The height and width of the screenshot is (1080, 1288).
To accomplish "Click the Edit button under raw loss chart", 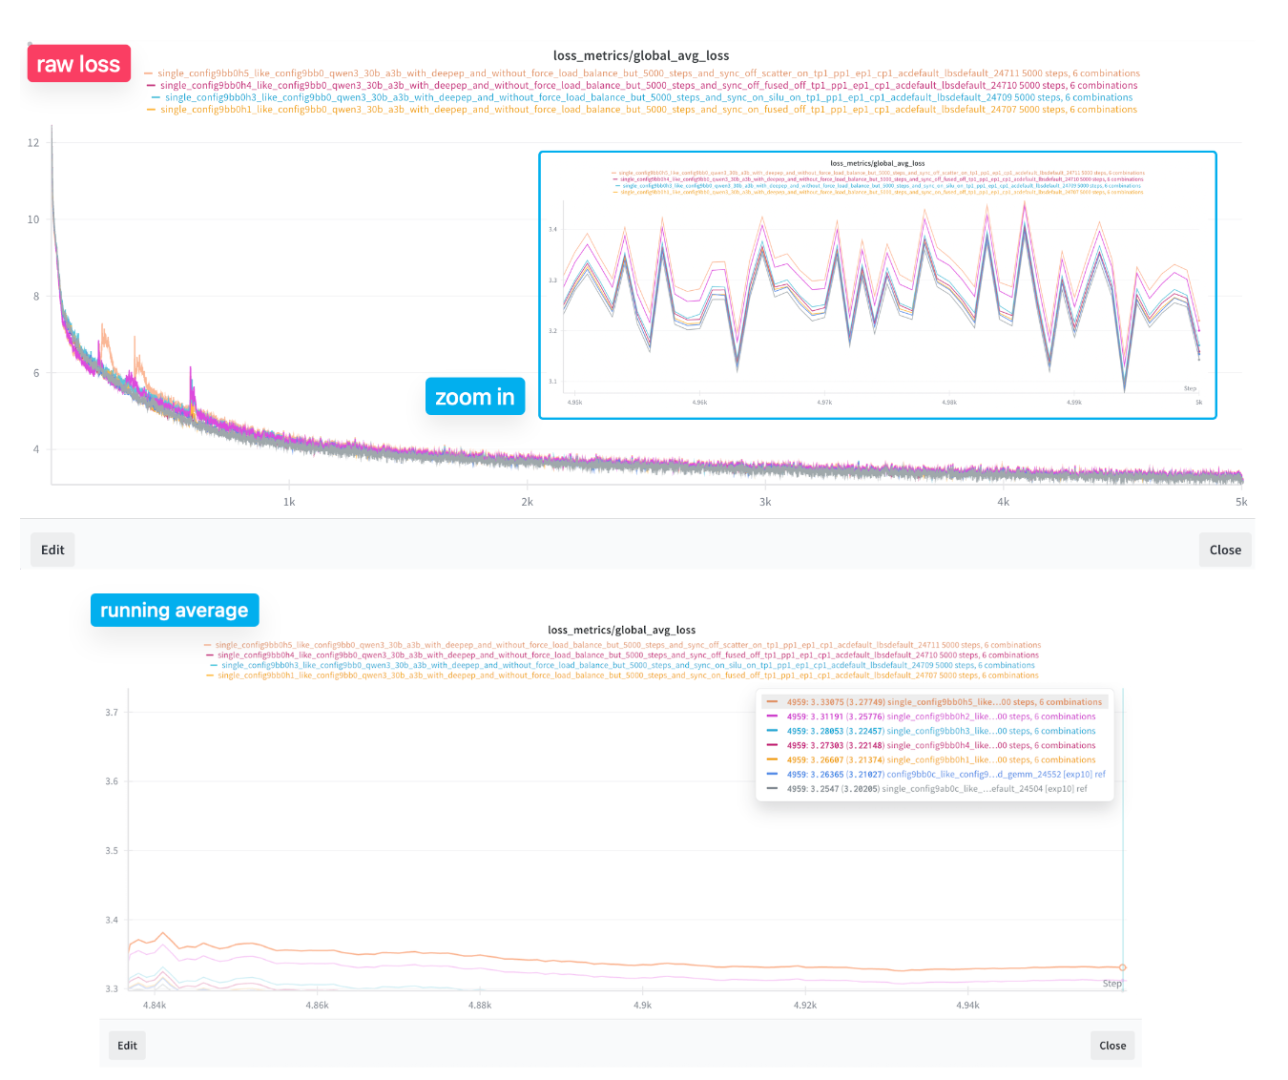I will [52, 549].
